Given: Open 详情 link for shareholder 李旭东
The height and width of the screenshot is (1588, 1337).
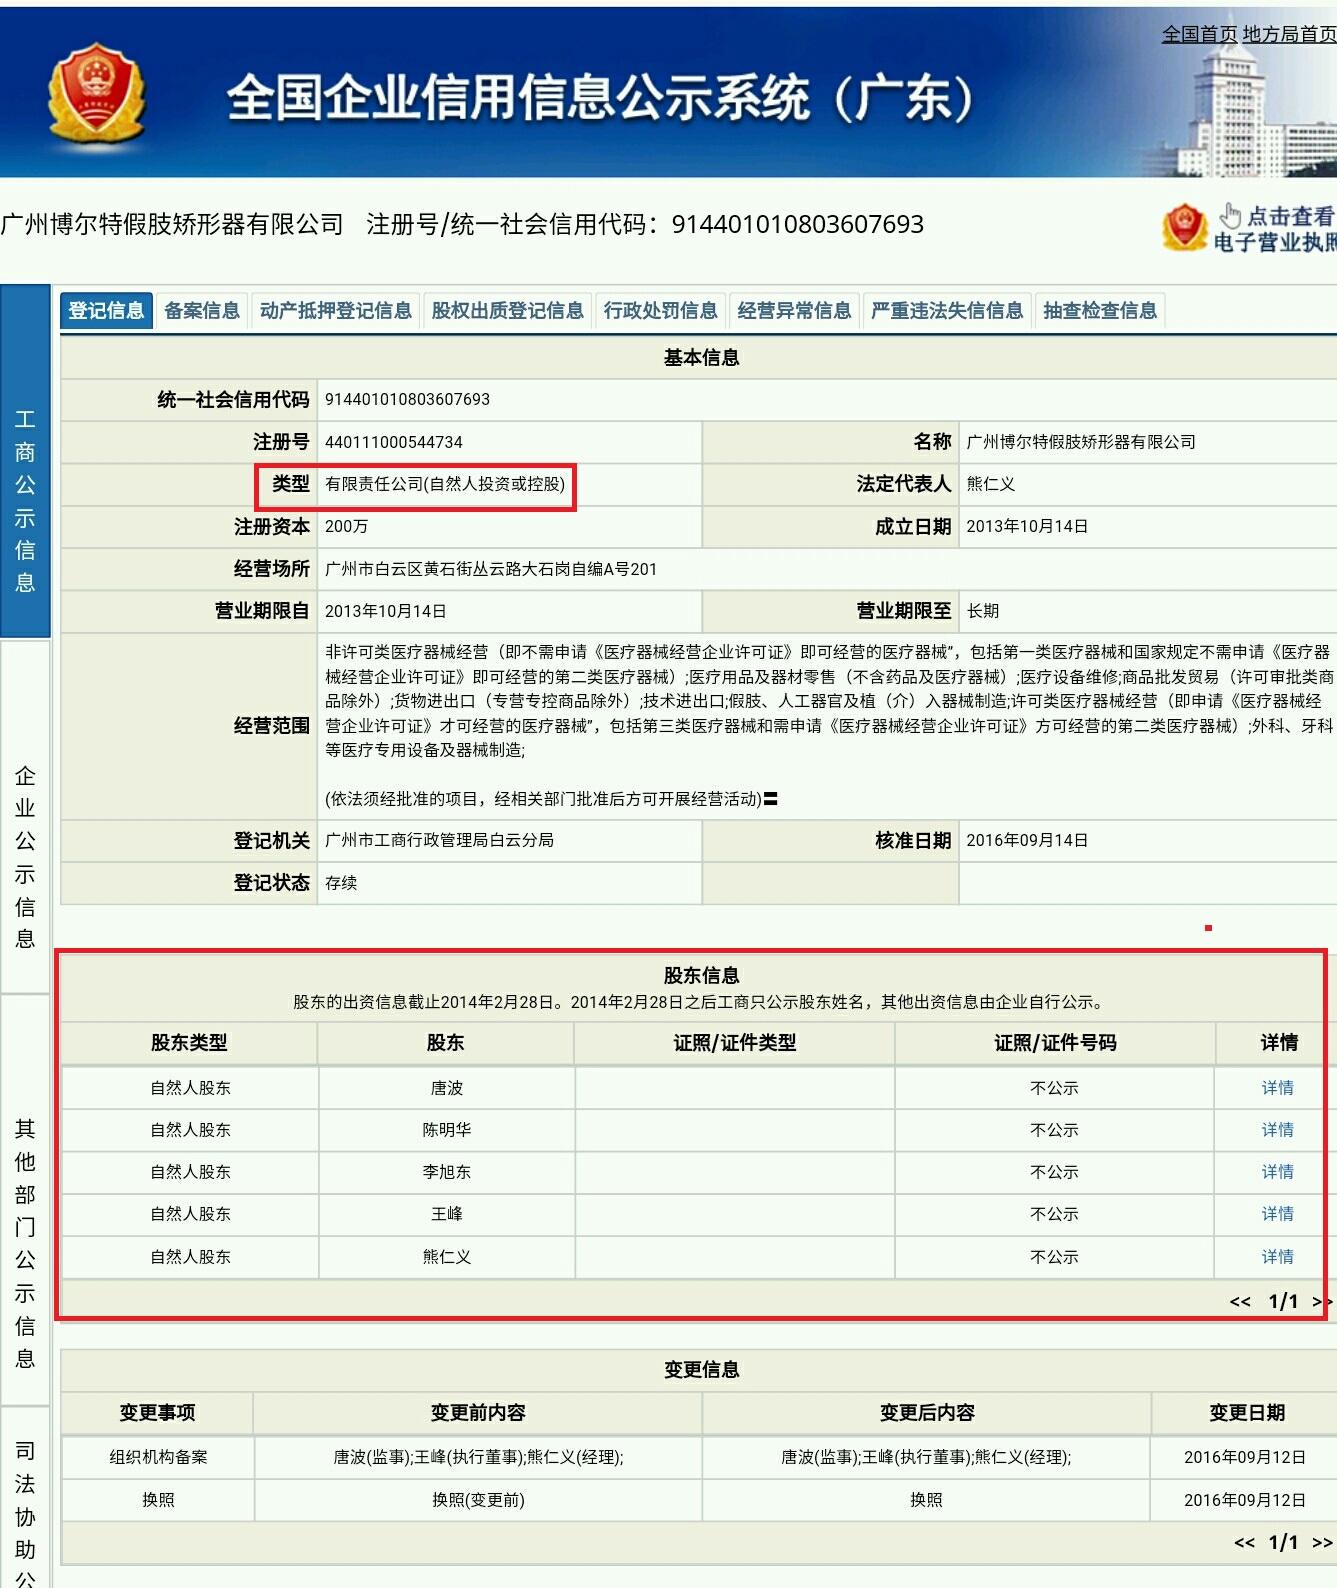Looking at the screenshot, I should point(1277,1172).
